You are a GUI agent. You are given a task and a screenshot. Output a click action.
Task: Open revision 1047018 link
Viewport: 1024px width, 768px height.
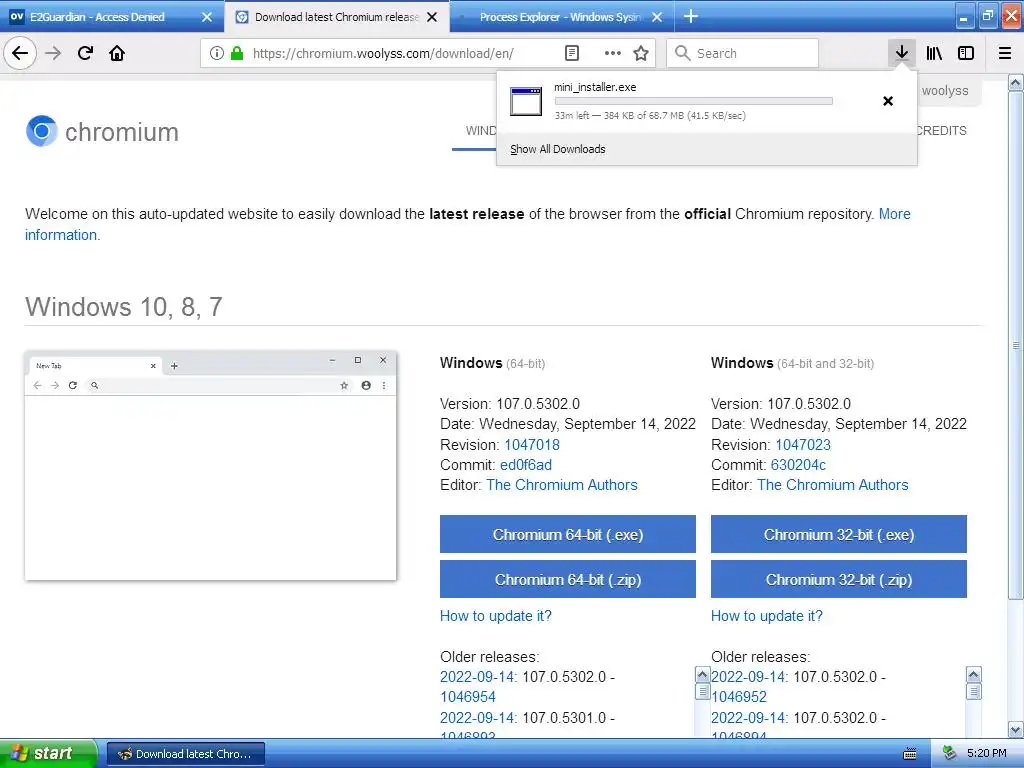point(532,445)
